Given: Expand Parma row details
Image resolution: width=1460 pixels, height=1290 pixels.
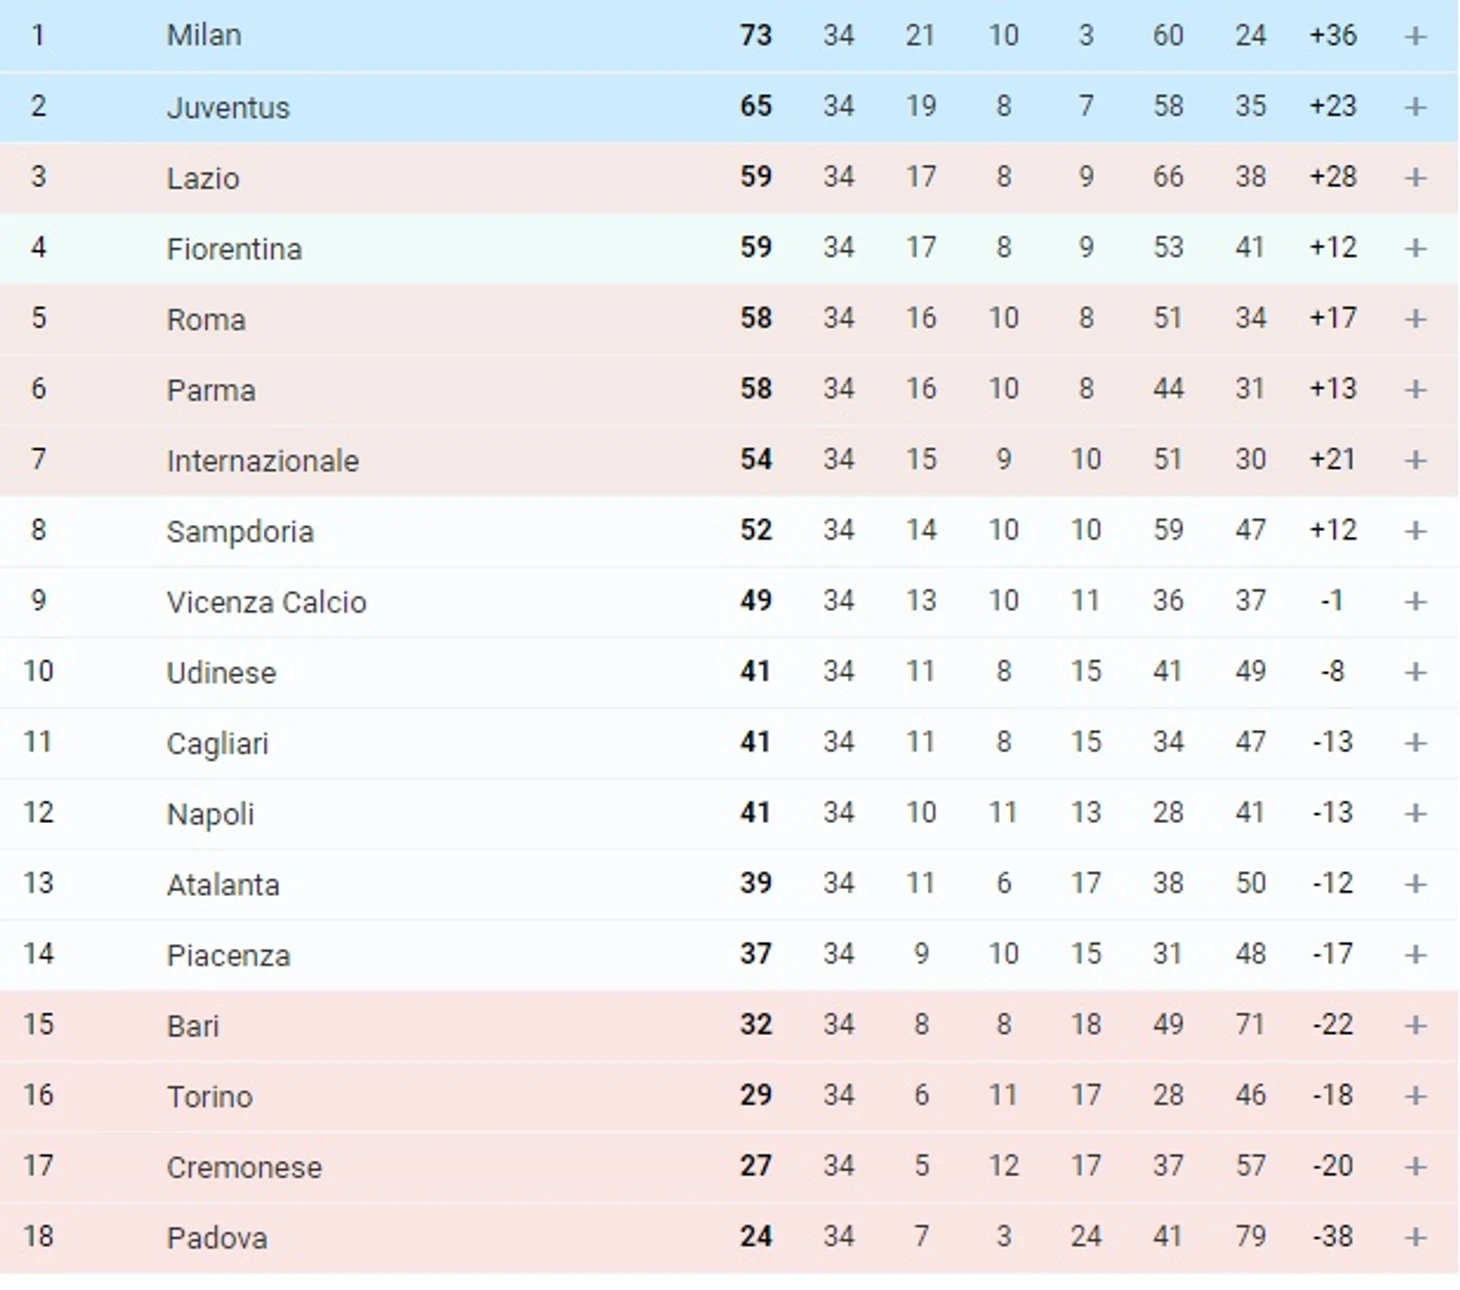Looking at the screenshot, I should pos(1415,389).
